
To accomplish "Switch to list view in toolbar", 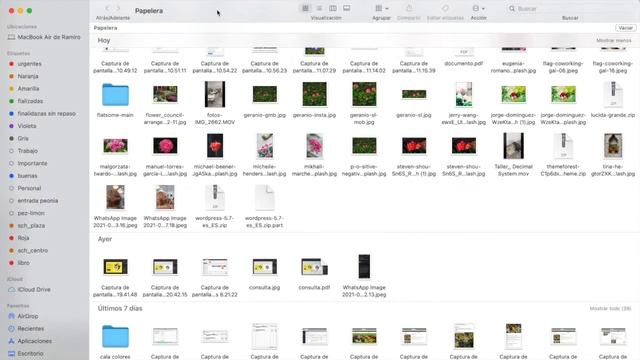I will 319,8.
